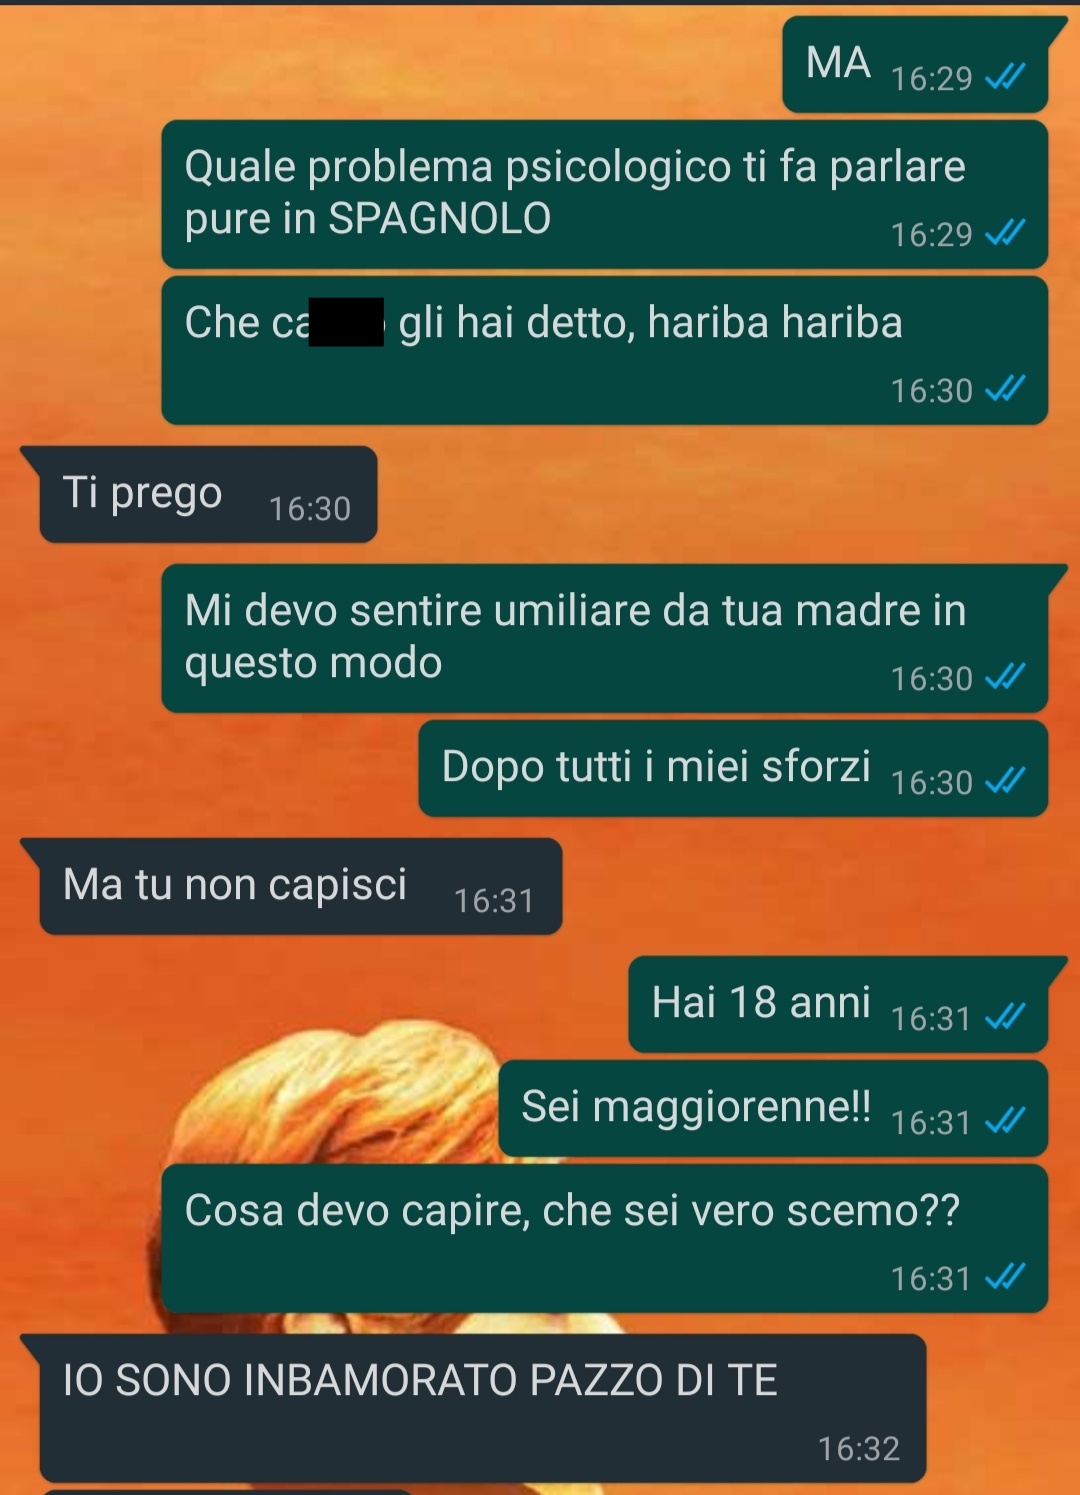1080x1495 pixels.
Task: Tap the blue checkmarks on the 'hariba hariba' message
Action: coord(1005,388)
